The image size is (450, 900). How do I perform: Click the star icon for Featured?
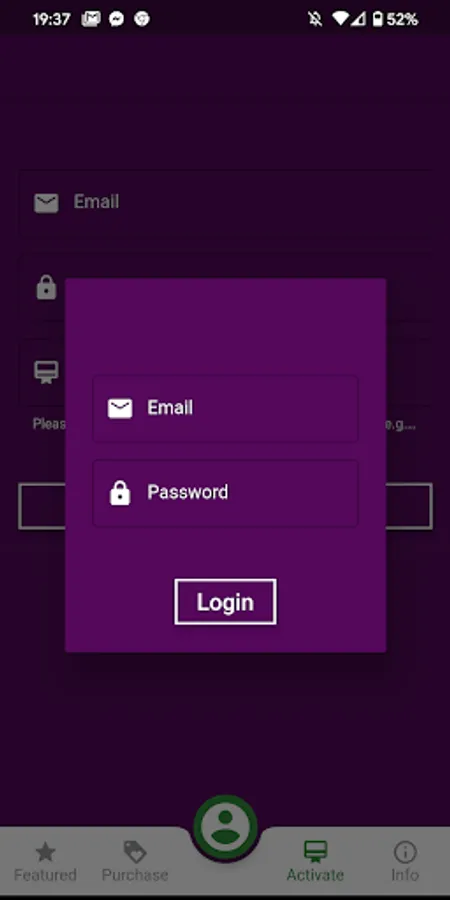coord(45,852)
